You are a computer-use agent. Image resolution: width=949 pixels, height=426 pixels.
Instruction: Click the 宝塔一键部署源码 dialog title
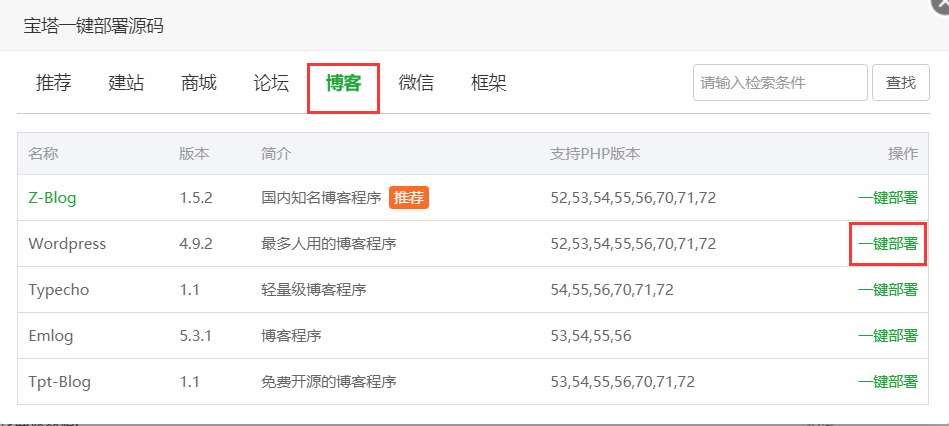(94, 26)
